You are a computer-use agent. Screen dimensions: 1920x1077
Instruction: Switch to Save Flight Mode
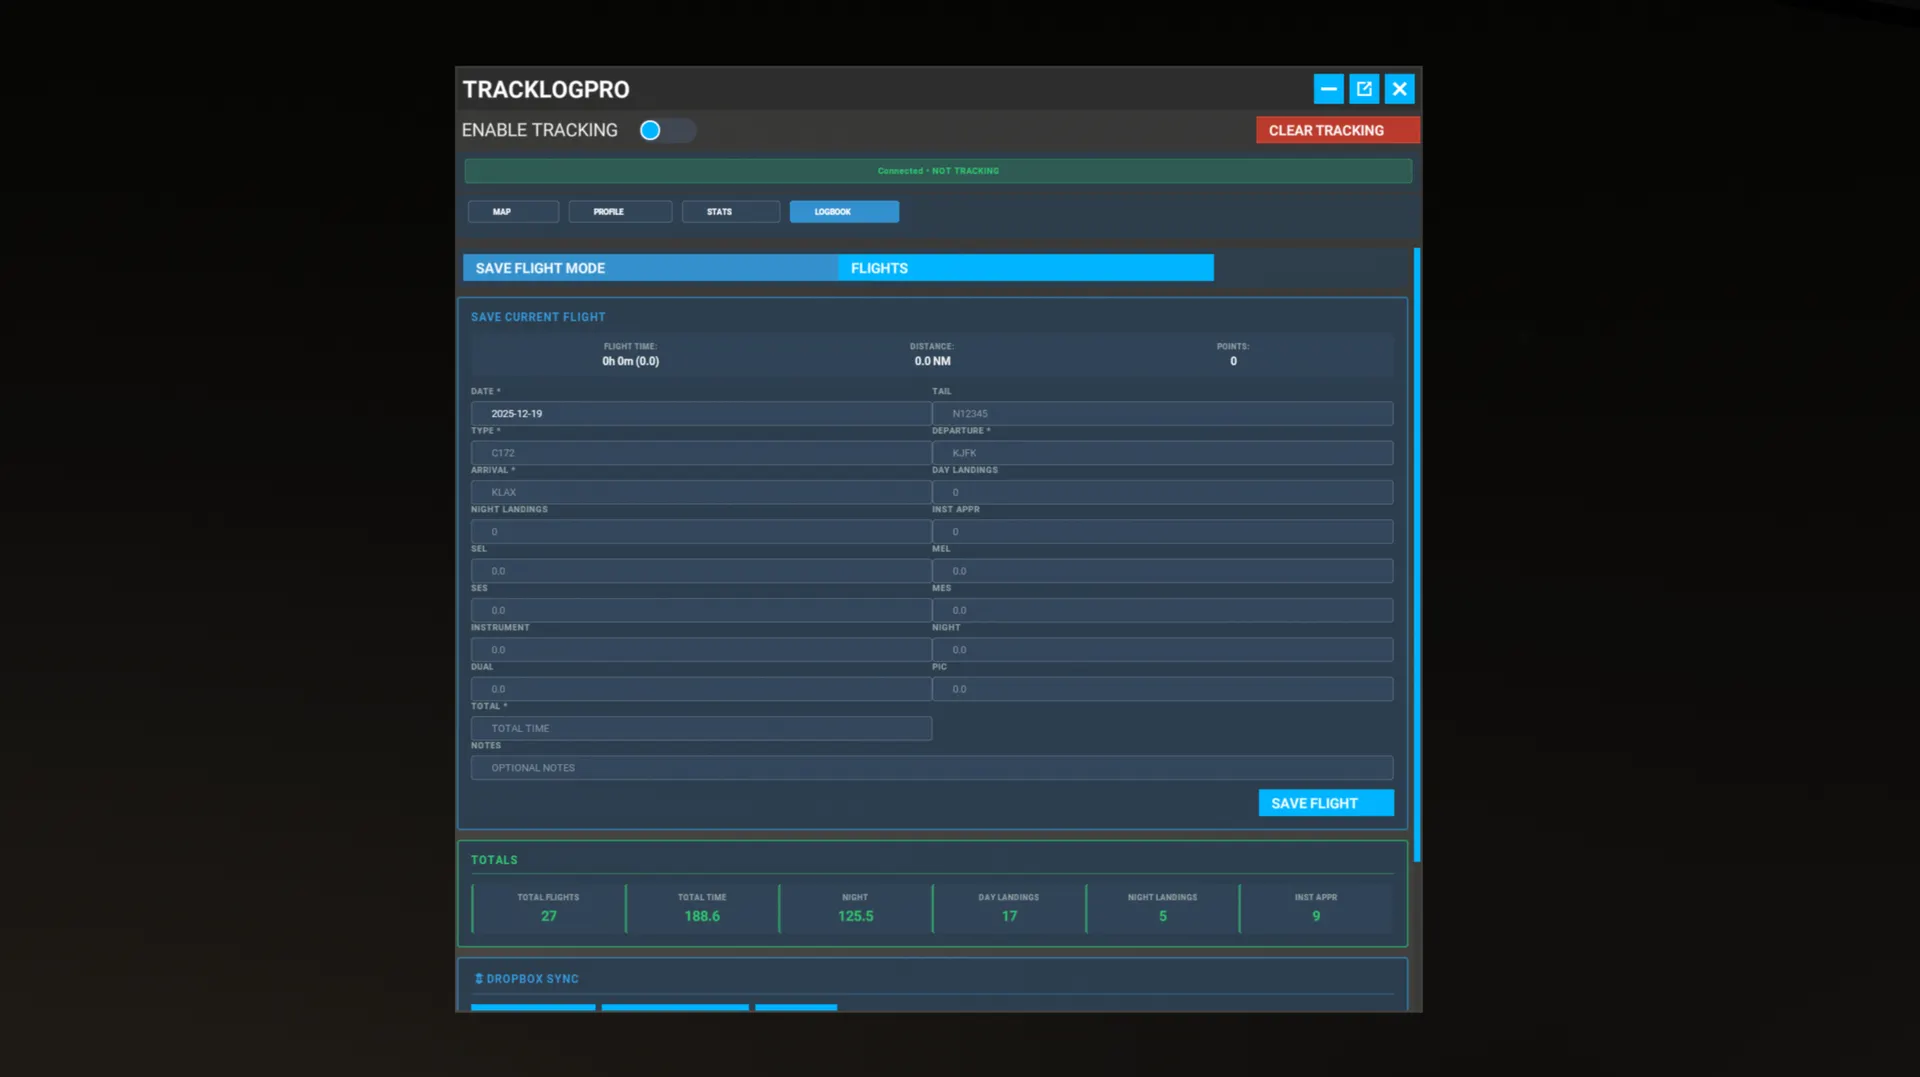point(650,268)
